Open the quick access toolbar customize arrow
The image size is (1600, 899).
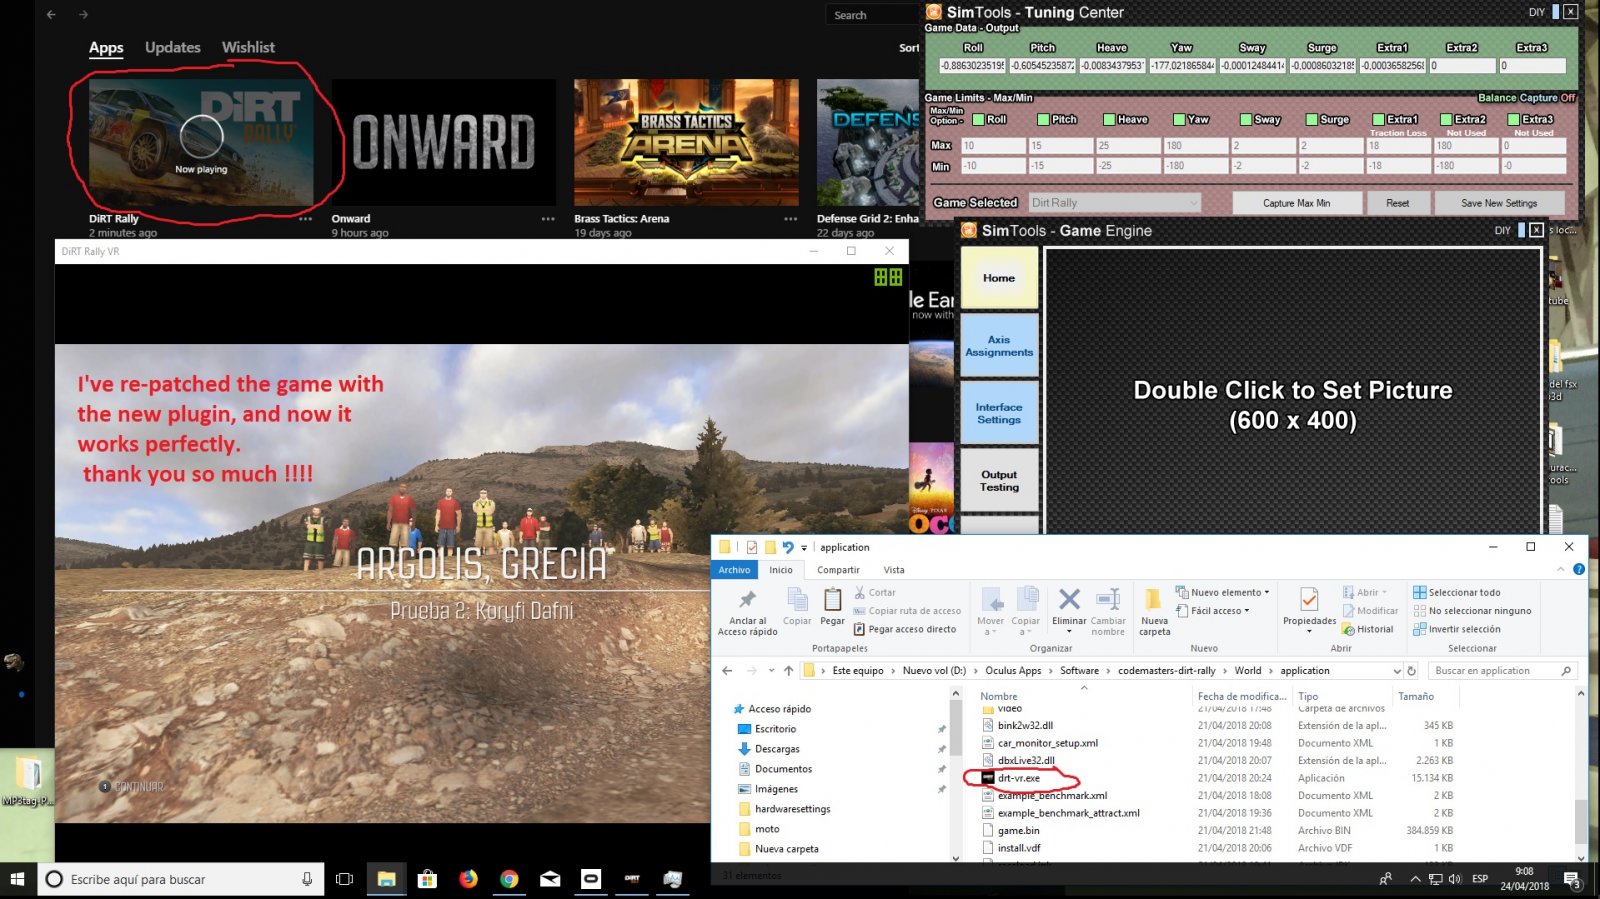point(804,548)
